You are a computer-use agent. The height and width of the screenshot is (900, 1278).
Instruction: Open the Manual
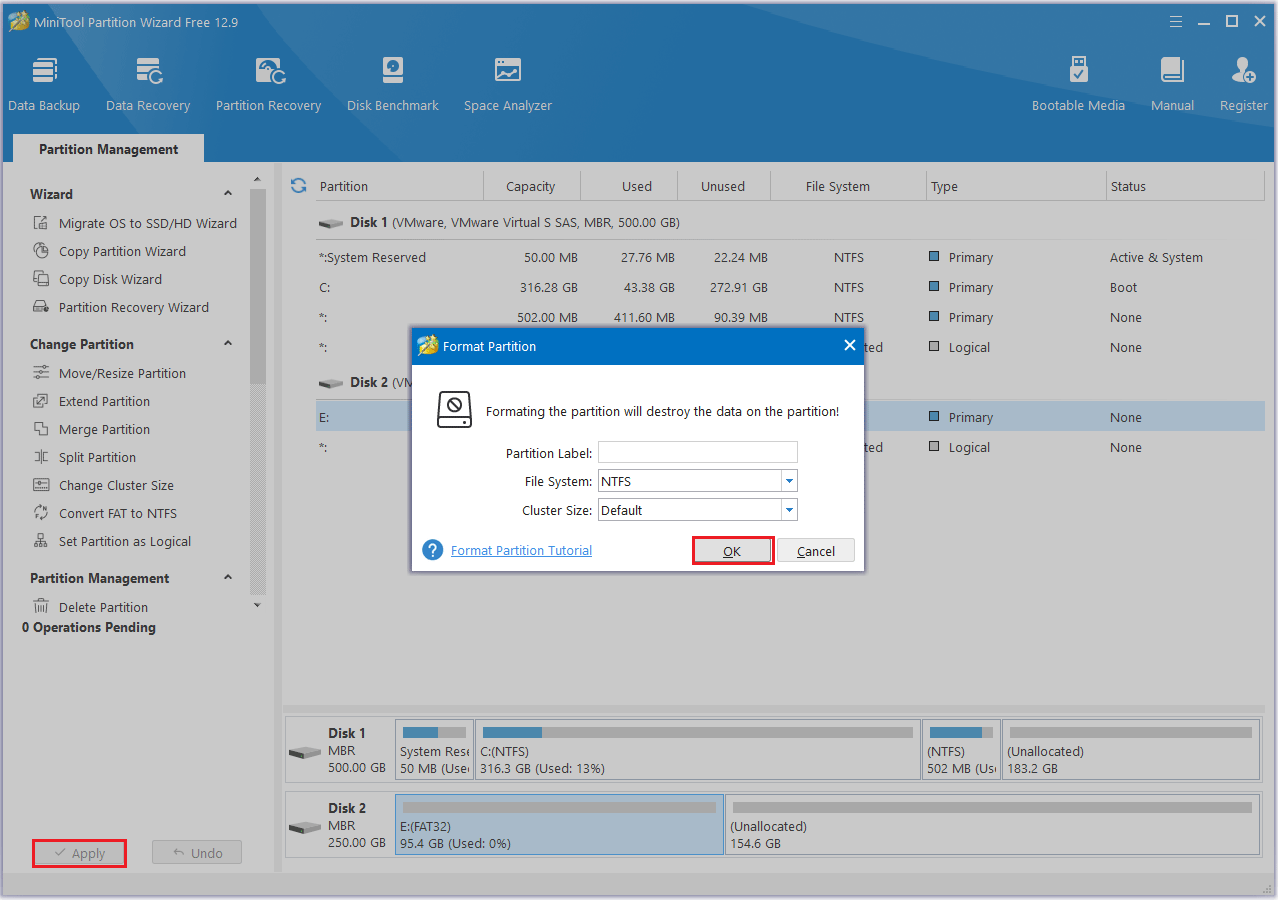click(x=1172, y=85)
